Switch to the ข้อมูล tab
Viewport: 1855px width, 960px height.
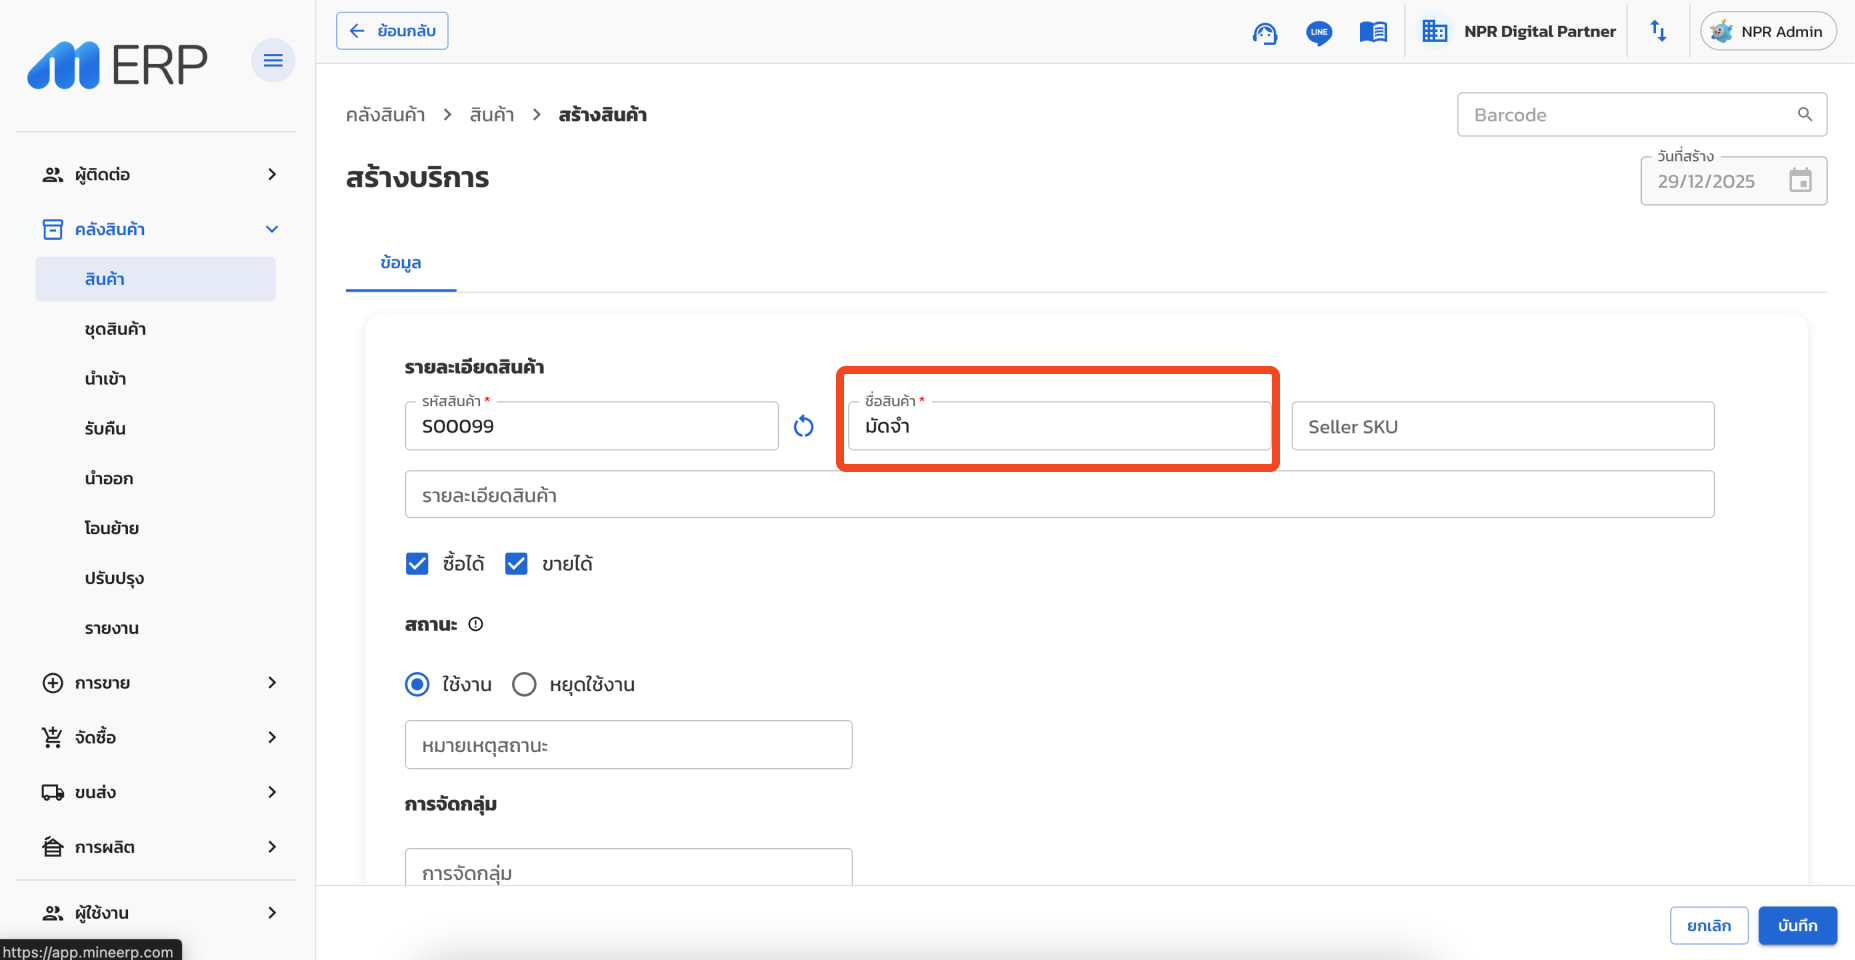[x=401, y=263]
